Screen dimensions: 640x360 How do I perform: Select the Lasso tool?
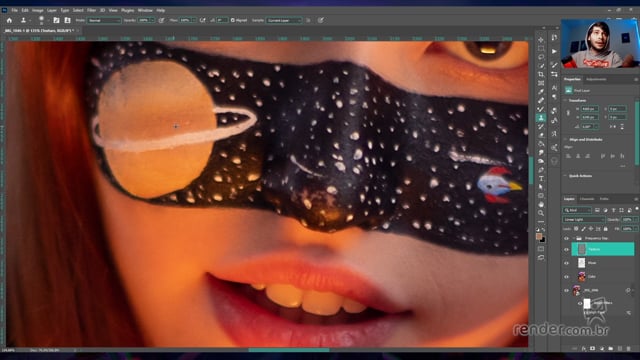click(541, 57)
